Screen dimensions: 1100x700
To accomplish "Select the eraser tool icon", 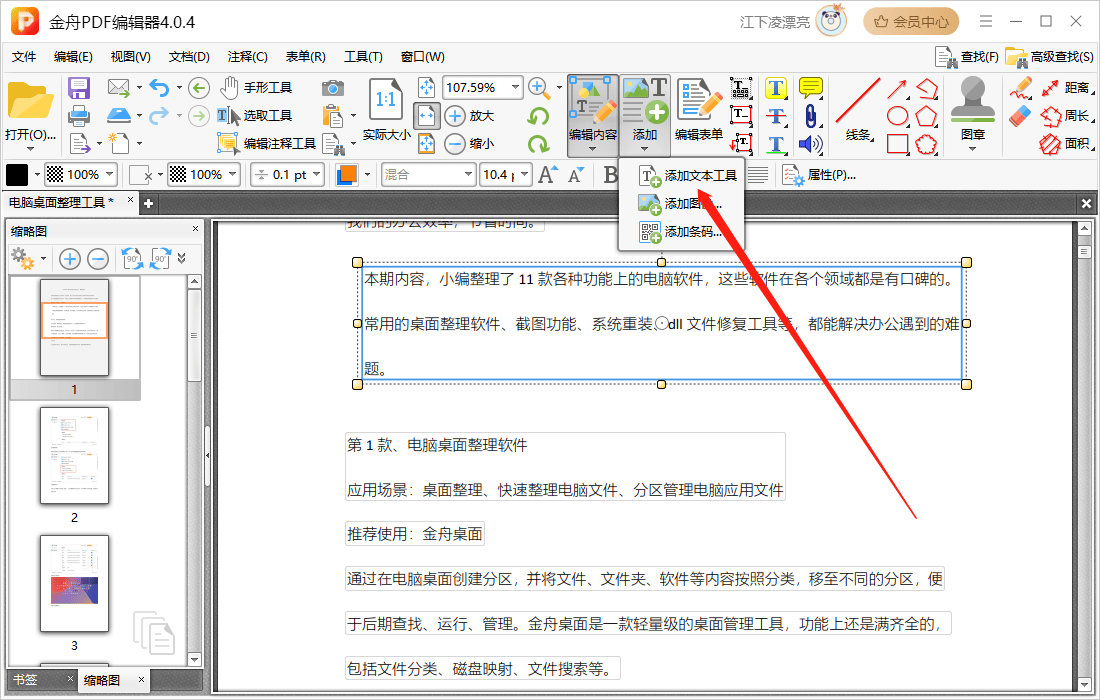I will [1020, 116].
